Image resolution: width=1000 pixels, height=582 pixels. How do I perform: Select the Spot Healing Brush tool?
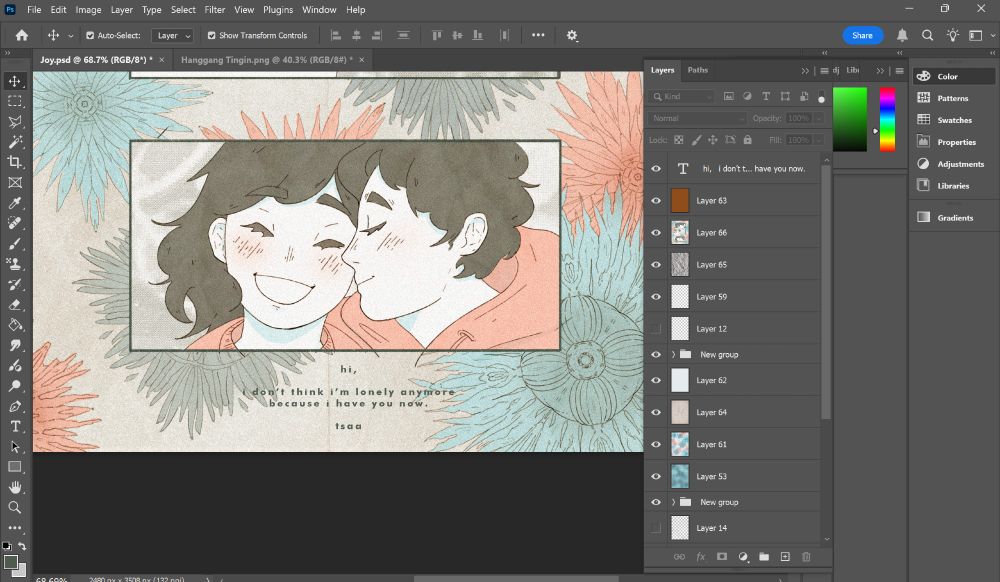tap(15, 223)
